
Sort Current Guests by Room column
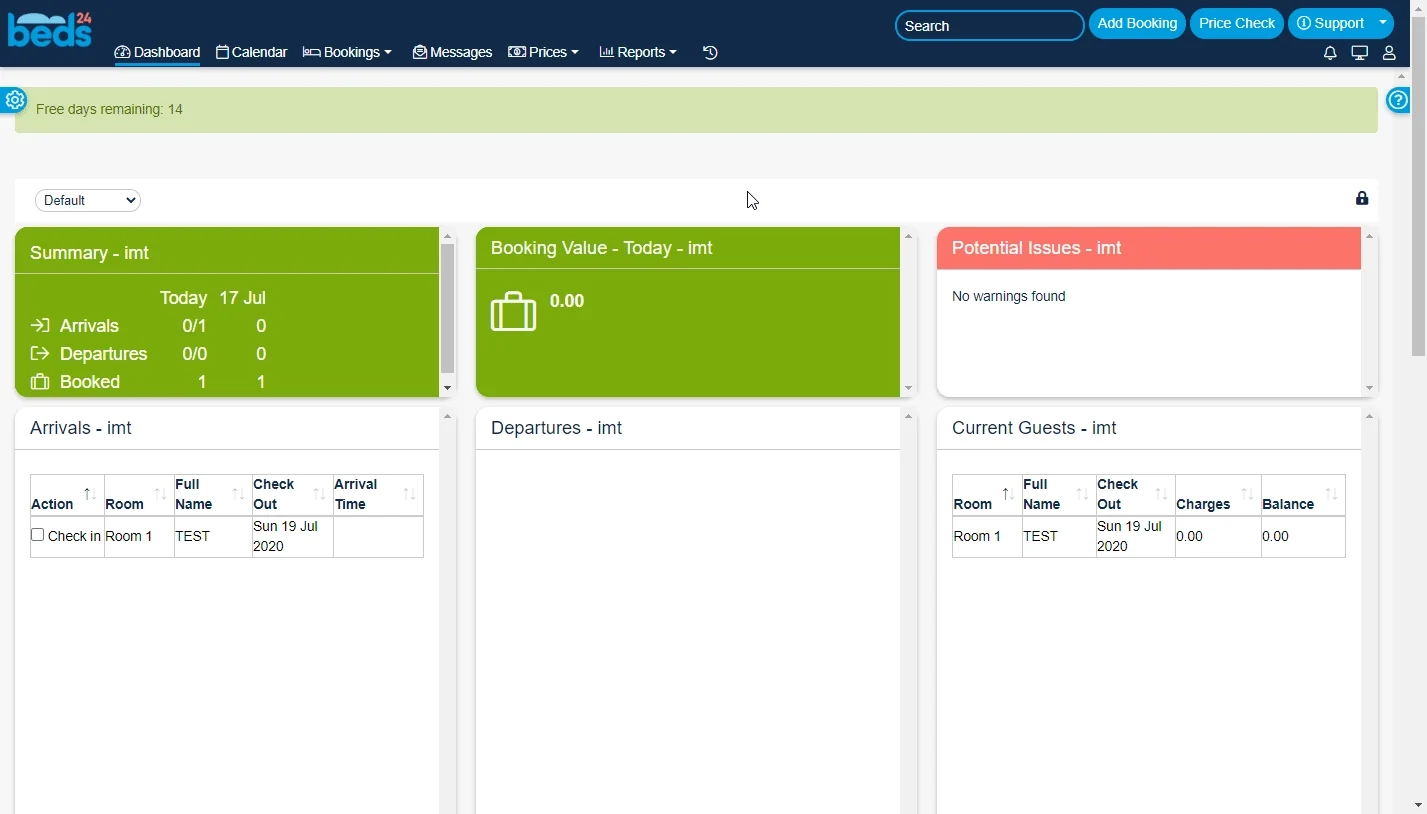pyautogui.click(x=987, y=495)
